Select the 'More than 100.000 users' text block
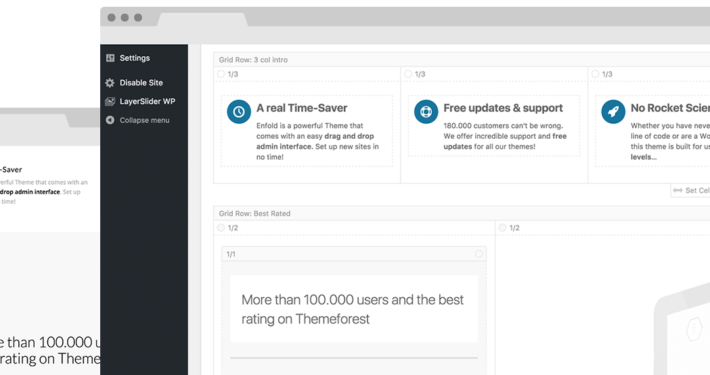This screenshot has height=375, width=710. point(354,309)
